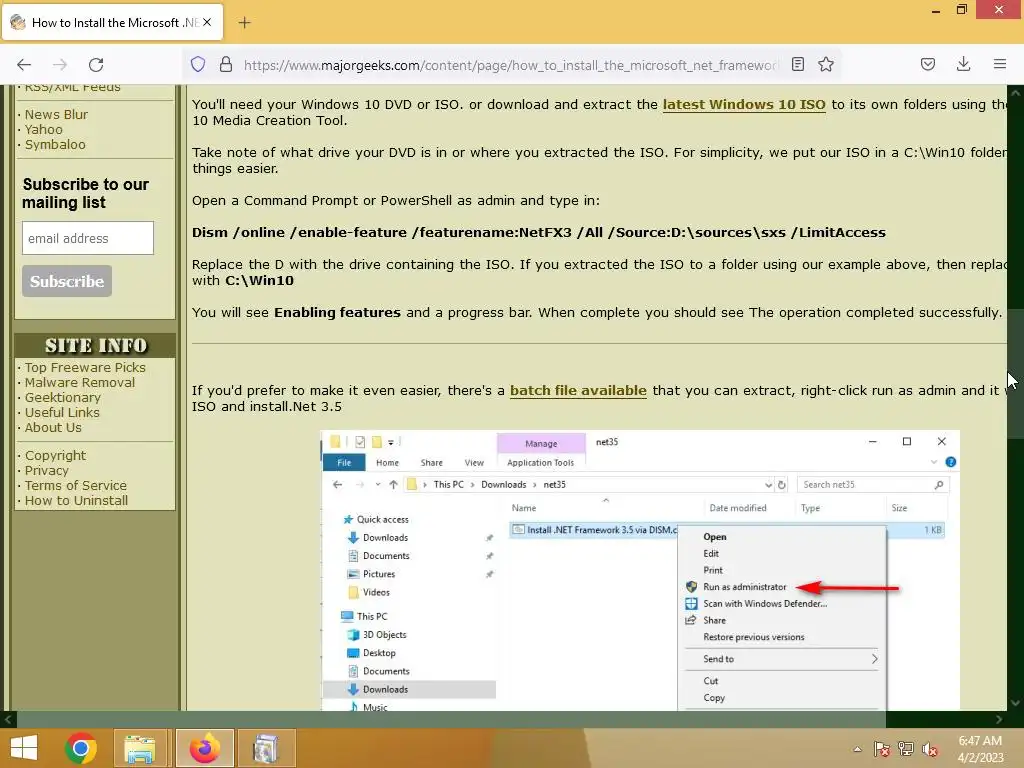1024x768 pixels.
Task: Click the Firefox window restore button
Action: pos(961,10)
